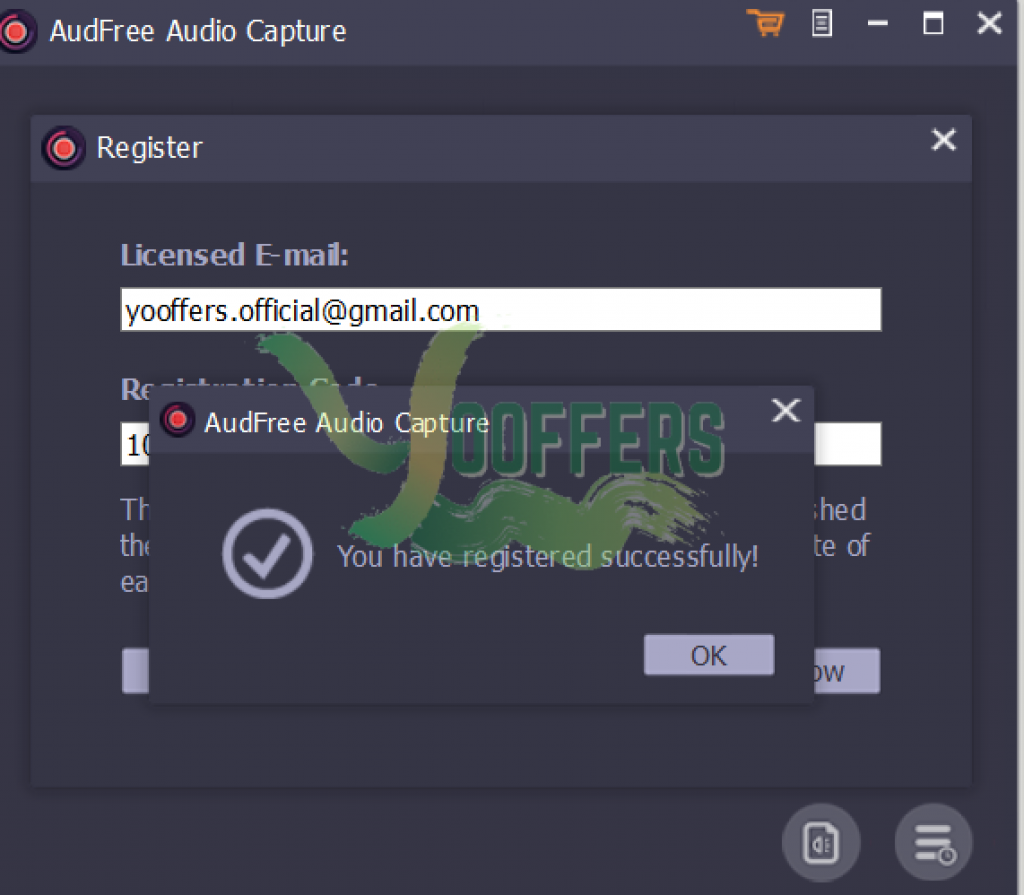Close the AudFree Audio Capture main window
The image size is (1024, 895).
pyautogui.click(x=989, y=24)
